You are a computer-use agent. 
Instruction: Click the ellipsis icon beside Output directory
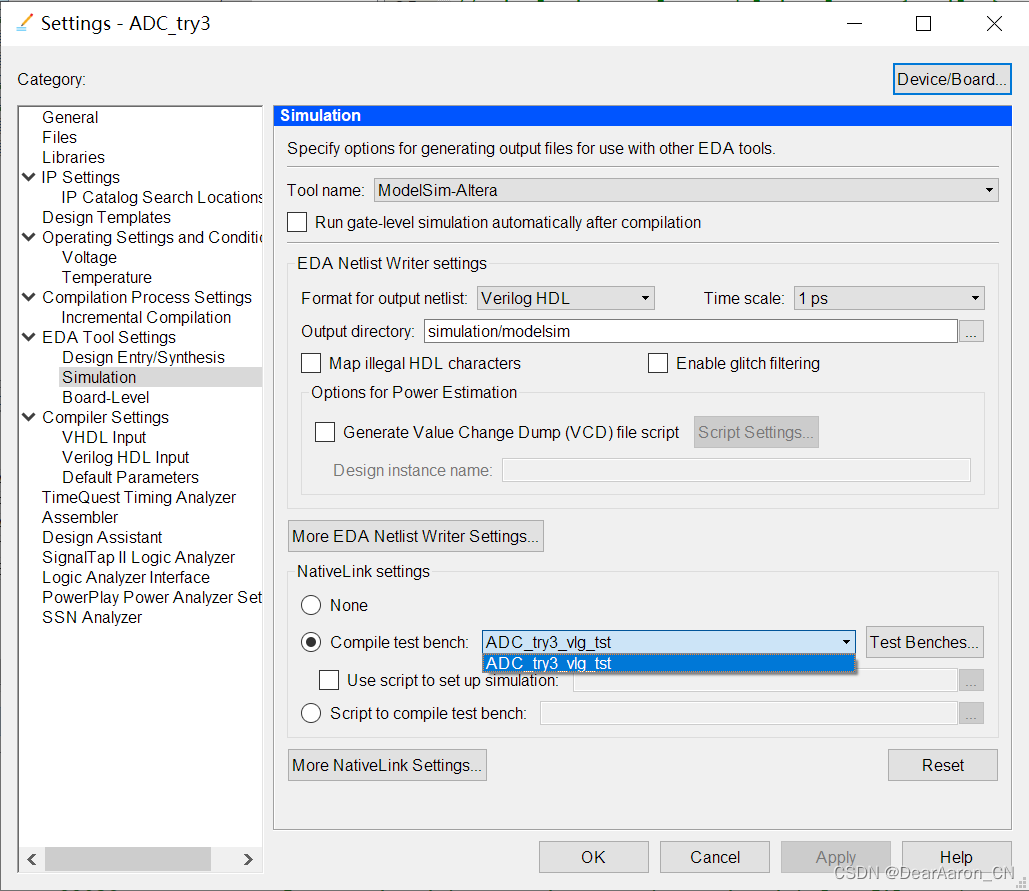coord(970,331)
